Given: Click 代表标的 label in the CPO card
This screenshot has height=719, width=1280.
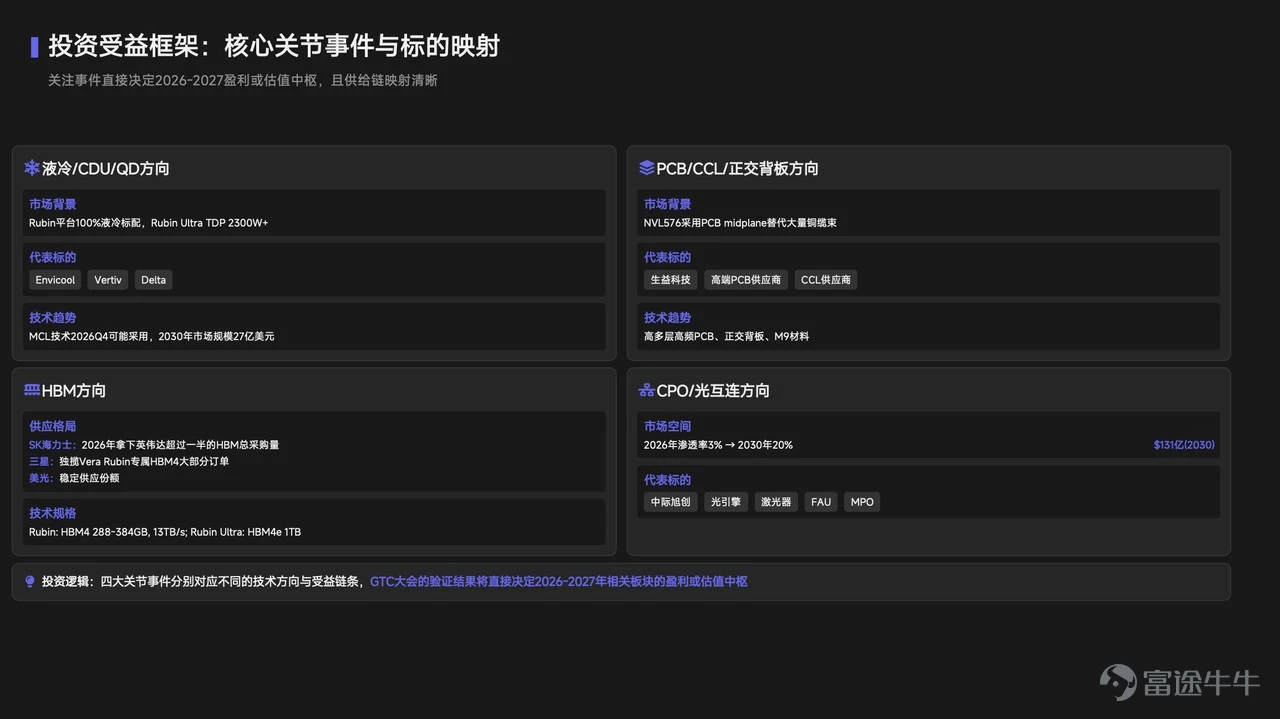Looking at the screenshot, I should coord(667,480).
